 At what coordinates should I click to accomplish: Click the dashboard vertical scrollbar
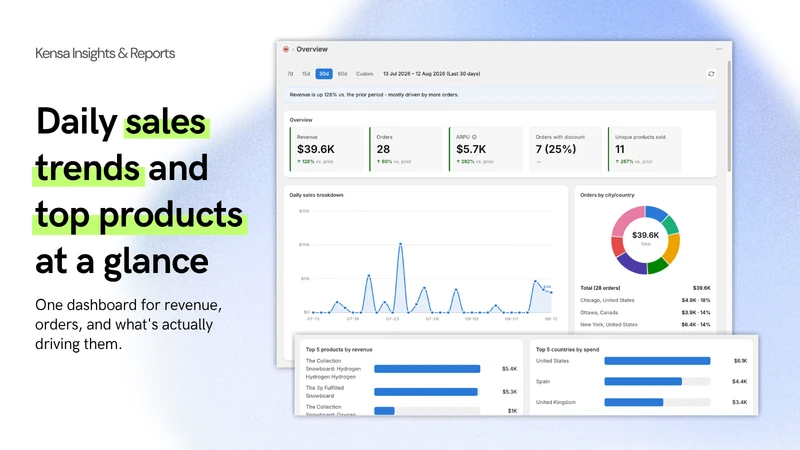(x=729, y=116)
